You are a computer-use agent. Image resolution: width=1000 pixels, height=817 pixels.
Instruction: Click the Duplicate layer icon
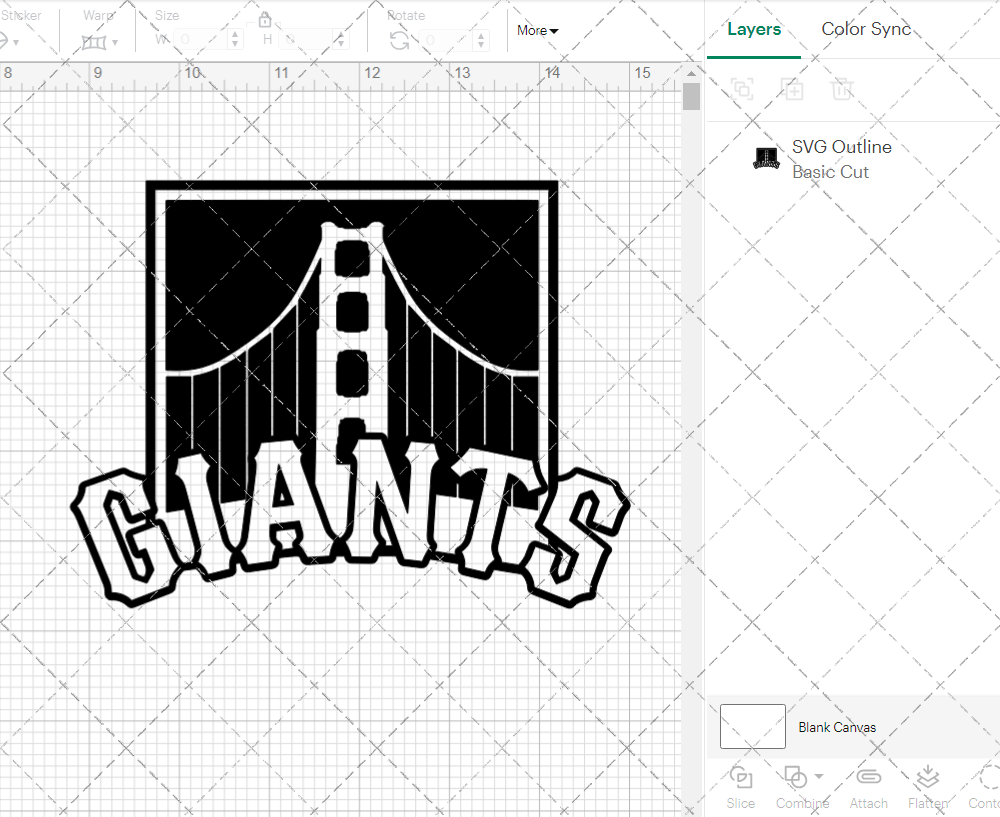pos(792,89)
